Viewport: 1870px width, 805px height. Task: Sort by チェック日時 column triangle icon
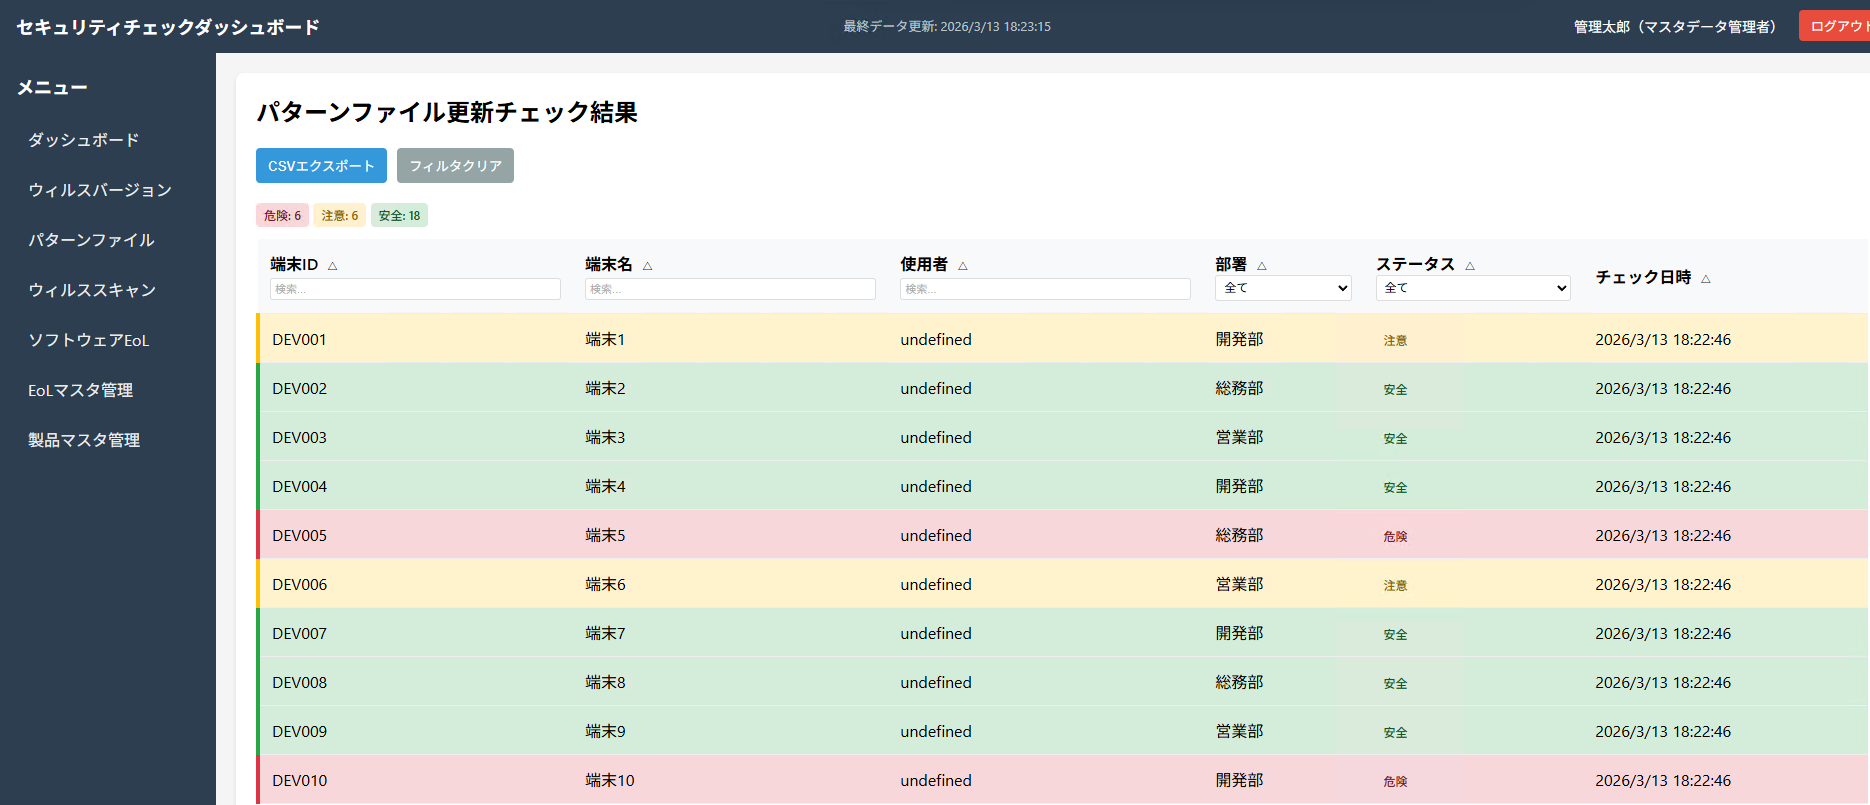[1706, 279]
